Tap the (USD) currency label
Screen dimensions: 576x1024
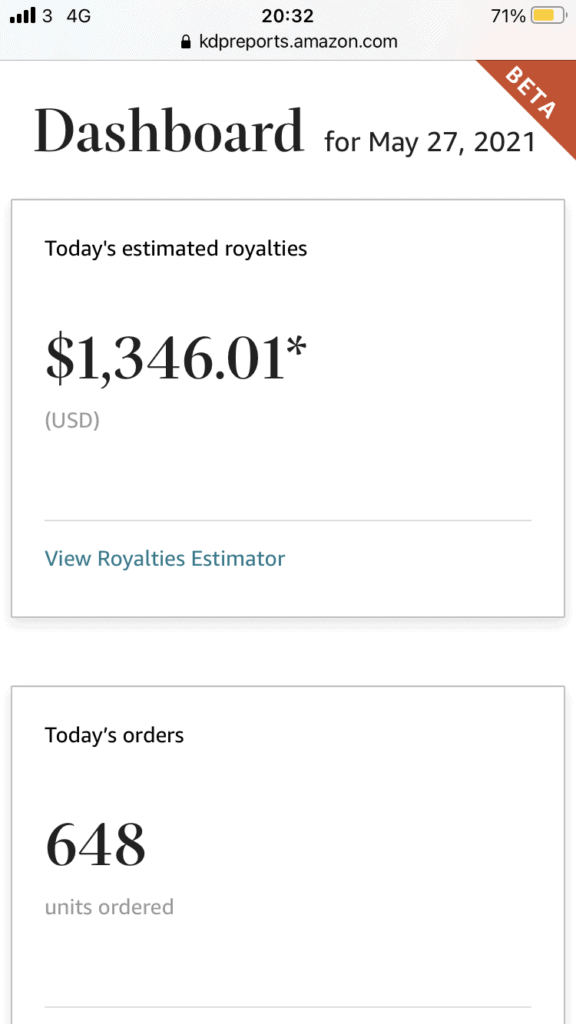(72, 421)
